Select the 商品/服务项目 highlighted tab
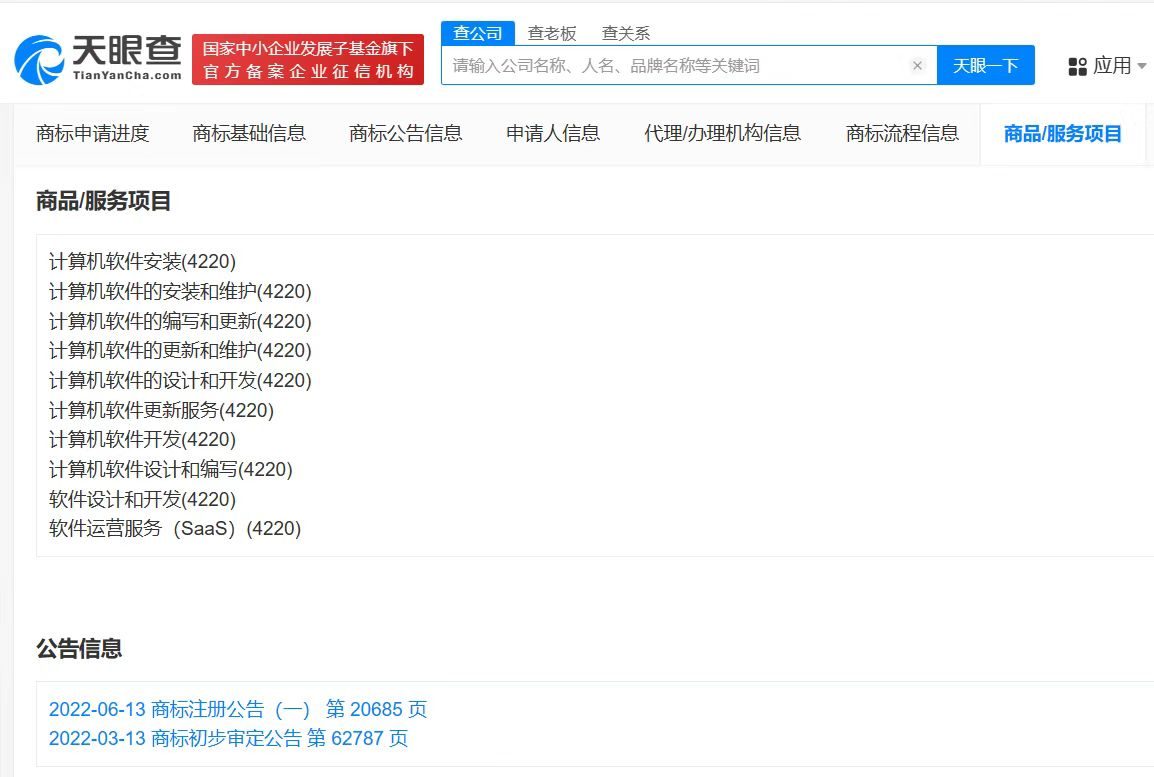 [x=1060, y=133]
